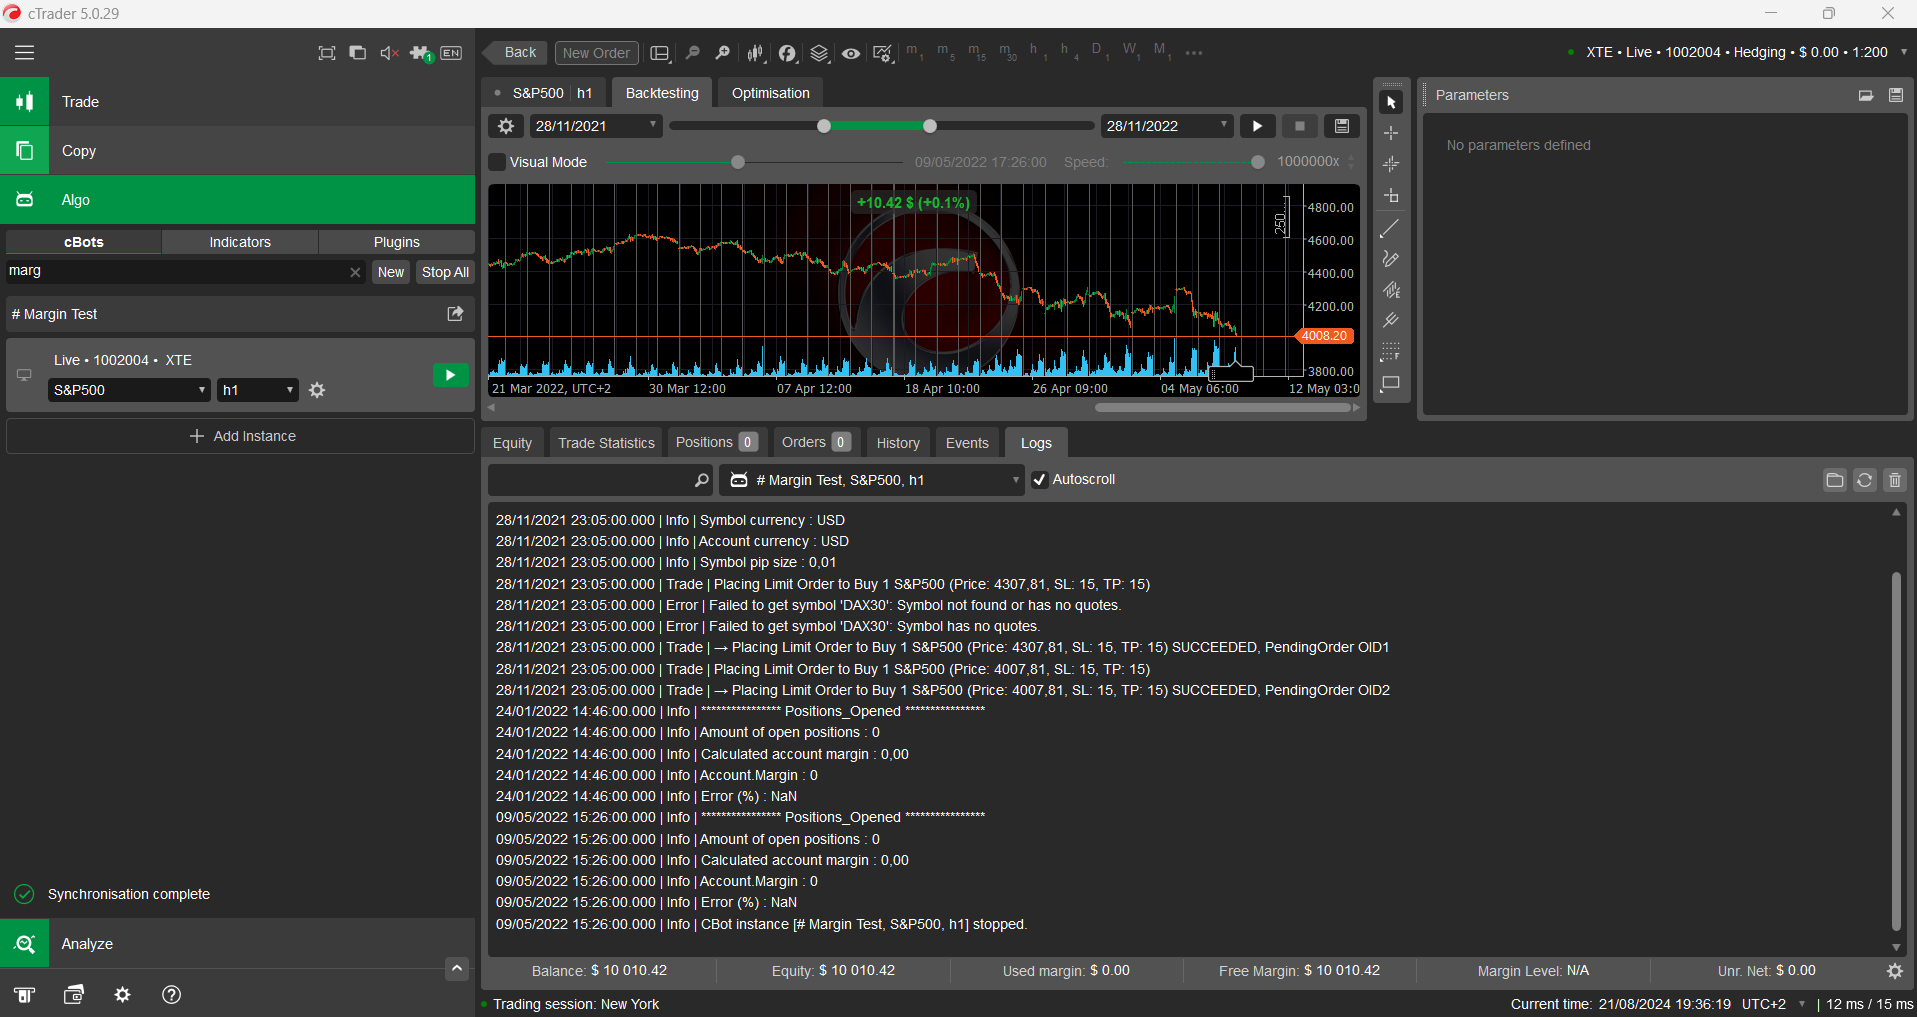Zoom out the chart with magnifier minus
Screen dimensions: 1917x1017
tap(692, 53)
